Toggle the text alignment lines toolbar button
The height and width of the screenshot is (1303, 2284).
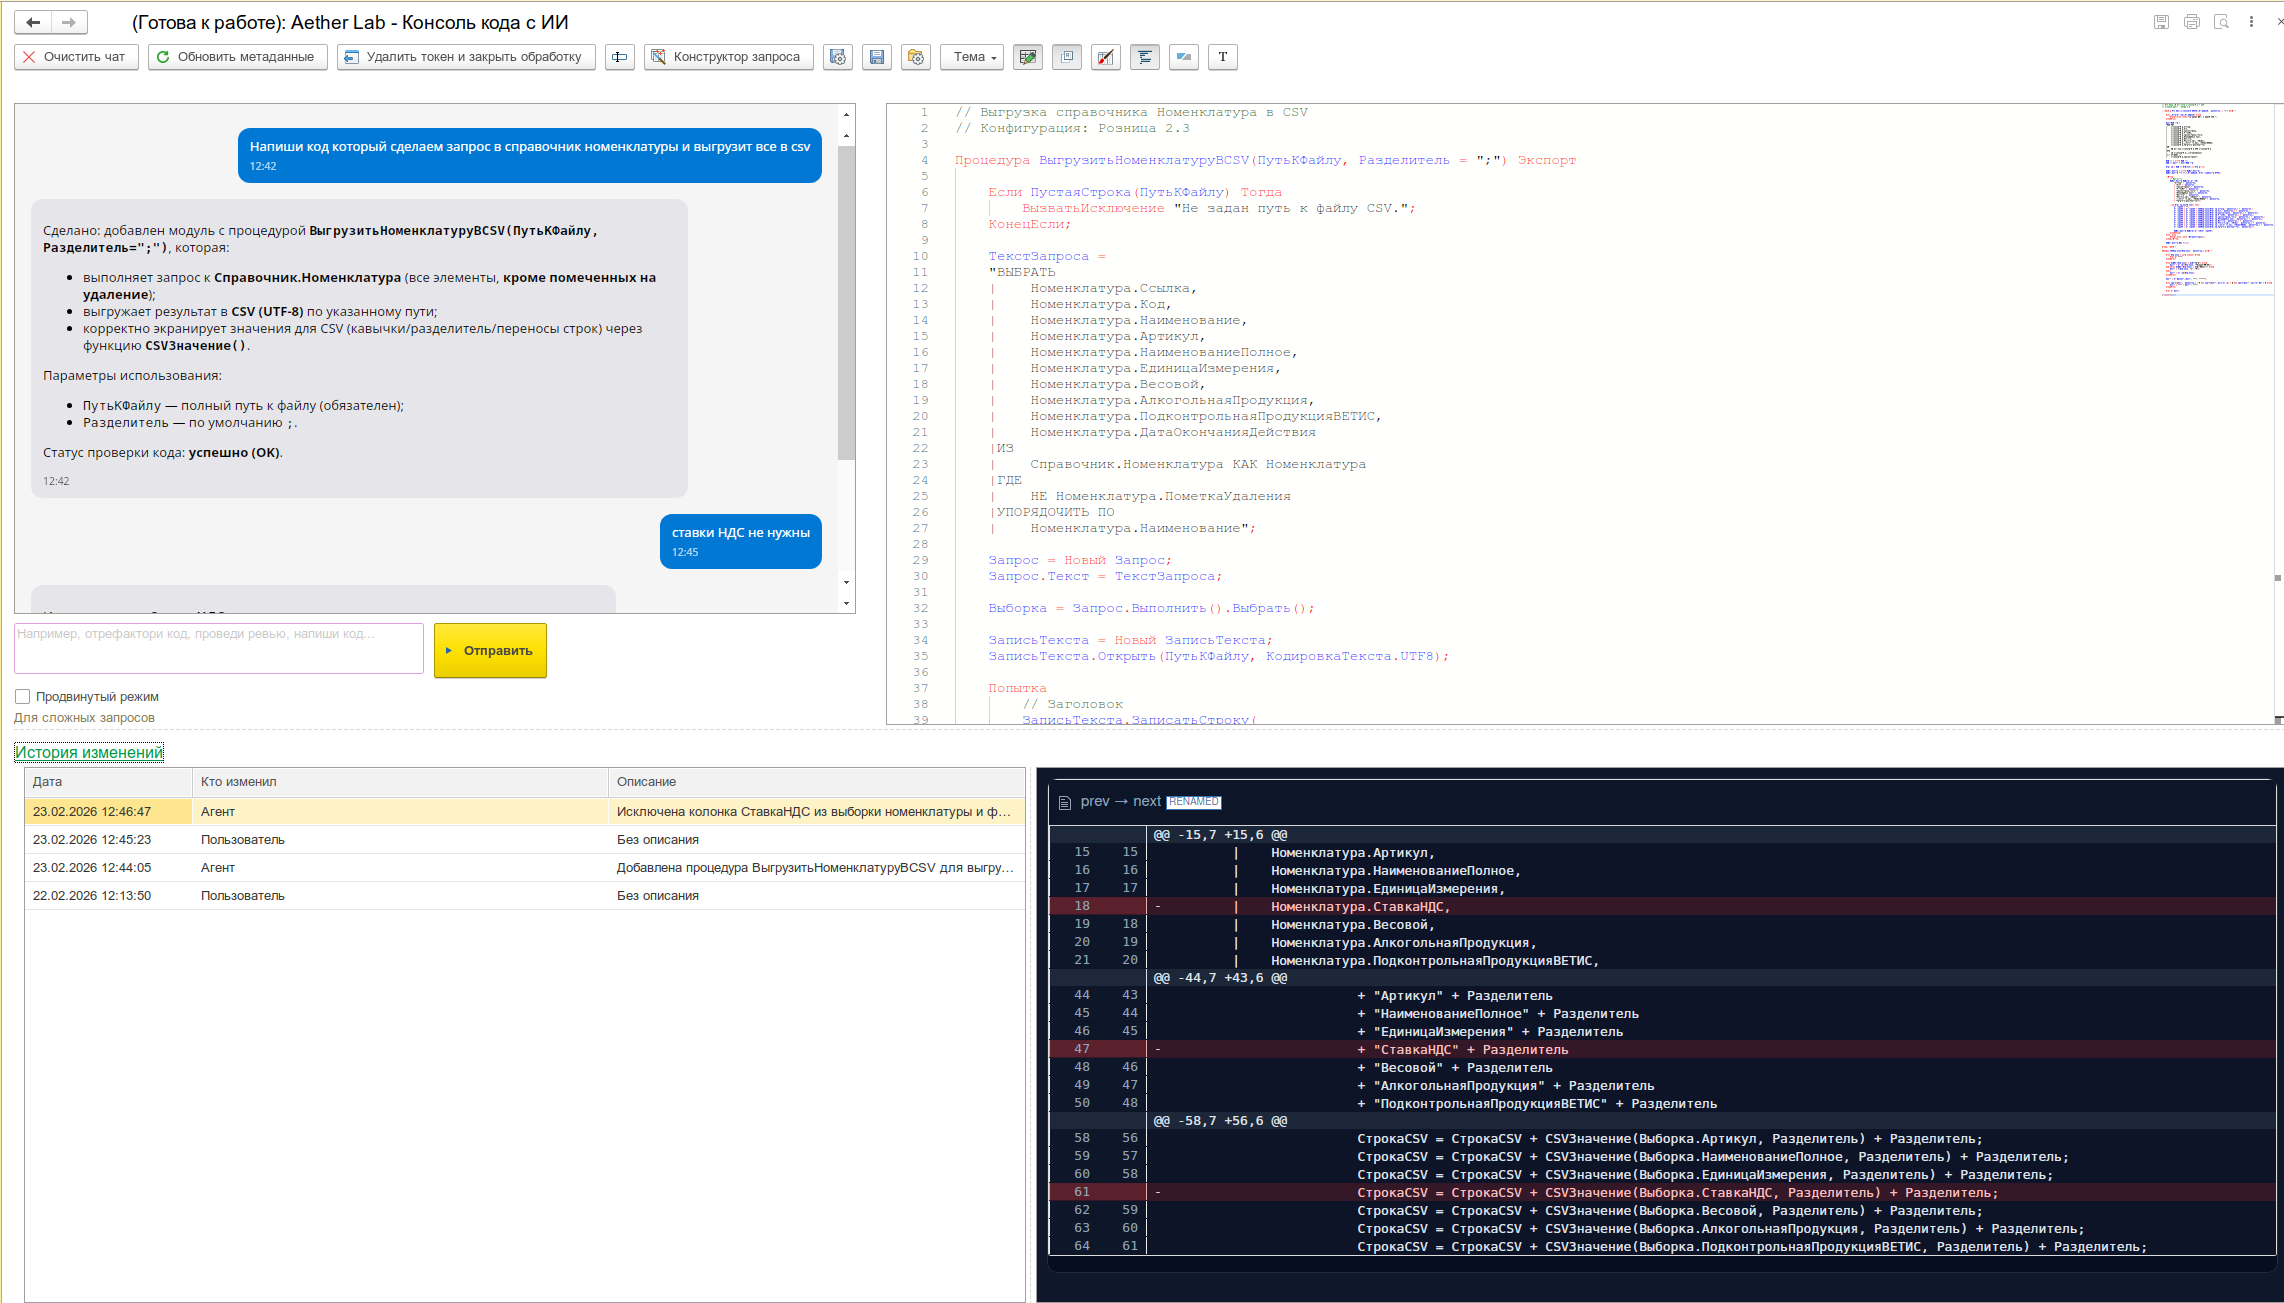coord(1144,57)
